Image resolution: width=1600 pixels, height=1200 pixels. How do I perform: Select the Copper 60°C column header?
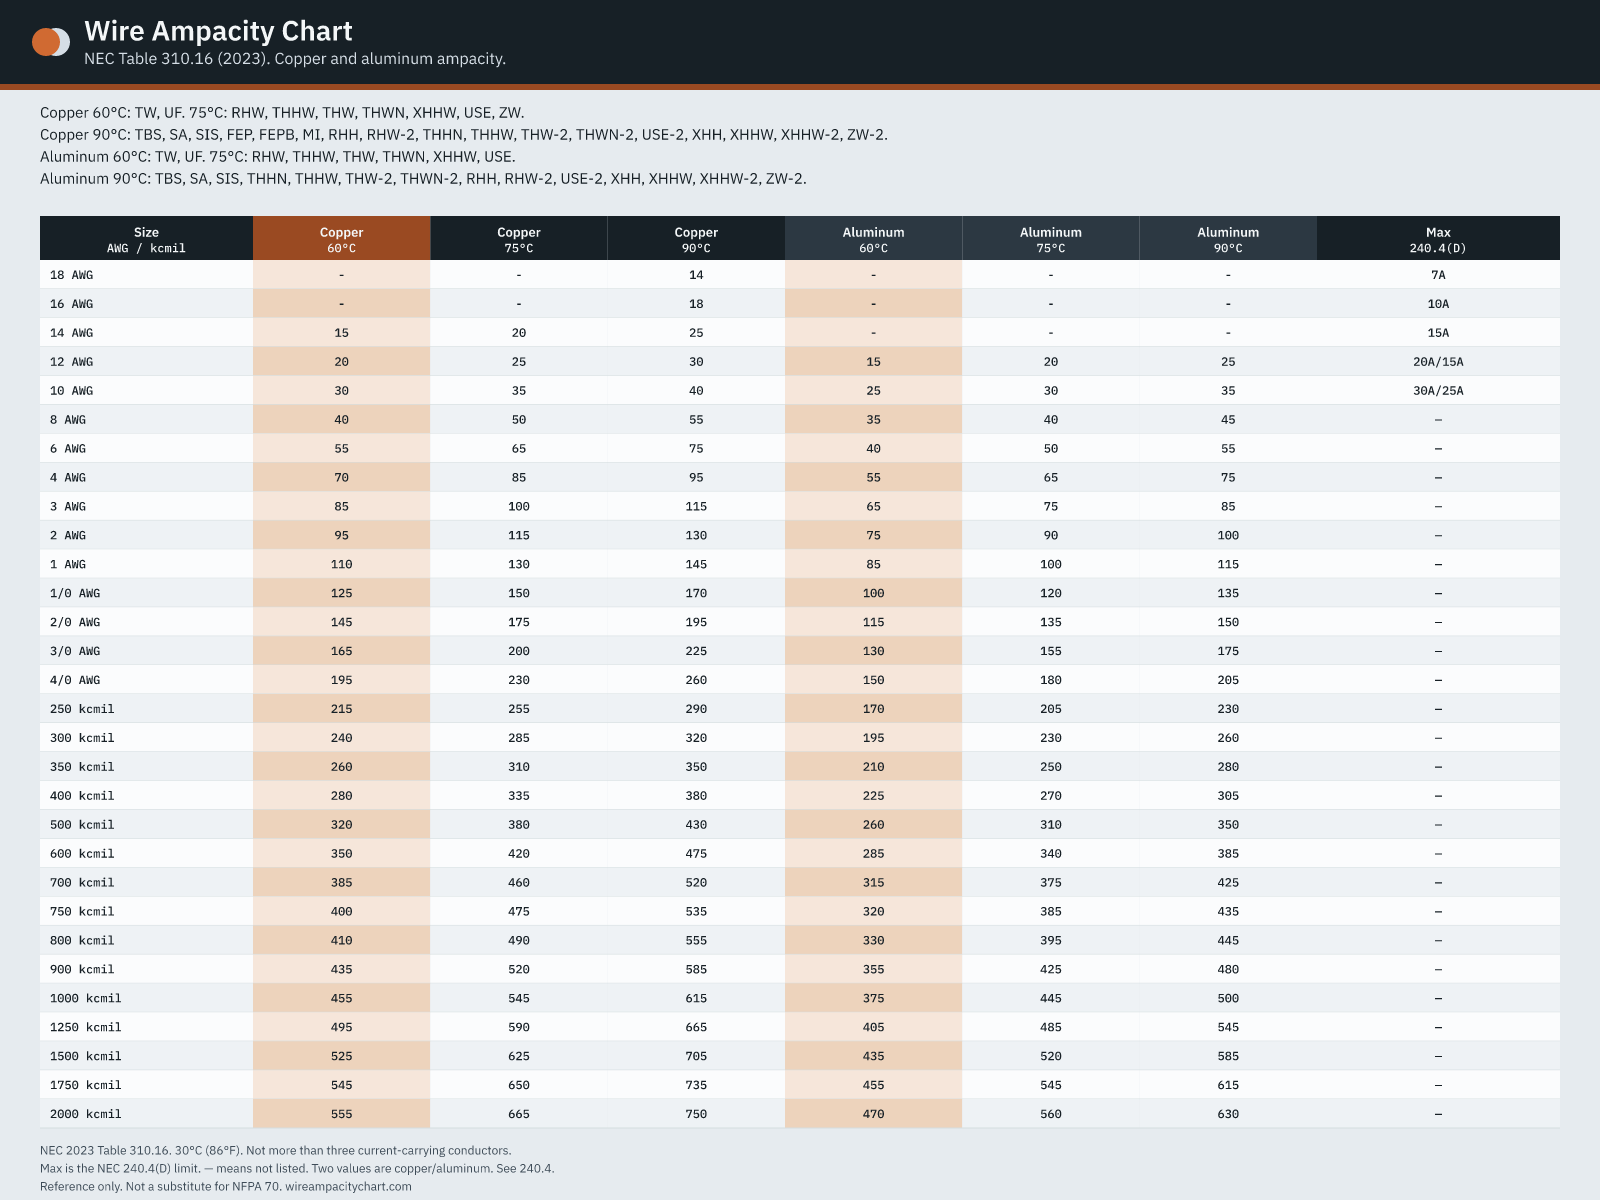341,239
